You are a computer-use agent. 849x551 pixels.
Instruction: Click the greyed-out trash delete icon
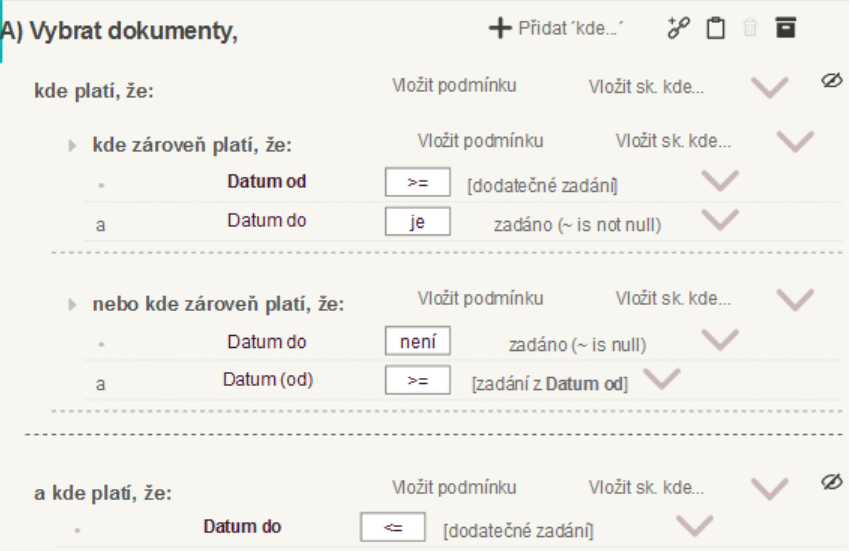750,29
